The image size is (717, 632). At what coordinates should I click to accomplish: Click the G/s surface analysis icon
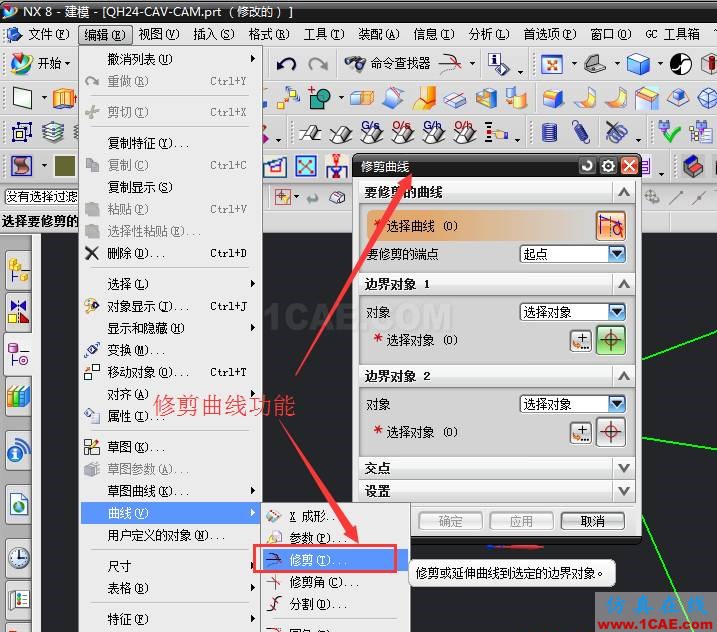coord(371,132)
